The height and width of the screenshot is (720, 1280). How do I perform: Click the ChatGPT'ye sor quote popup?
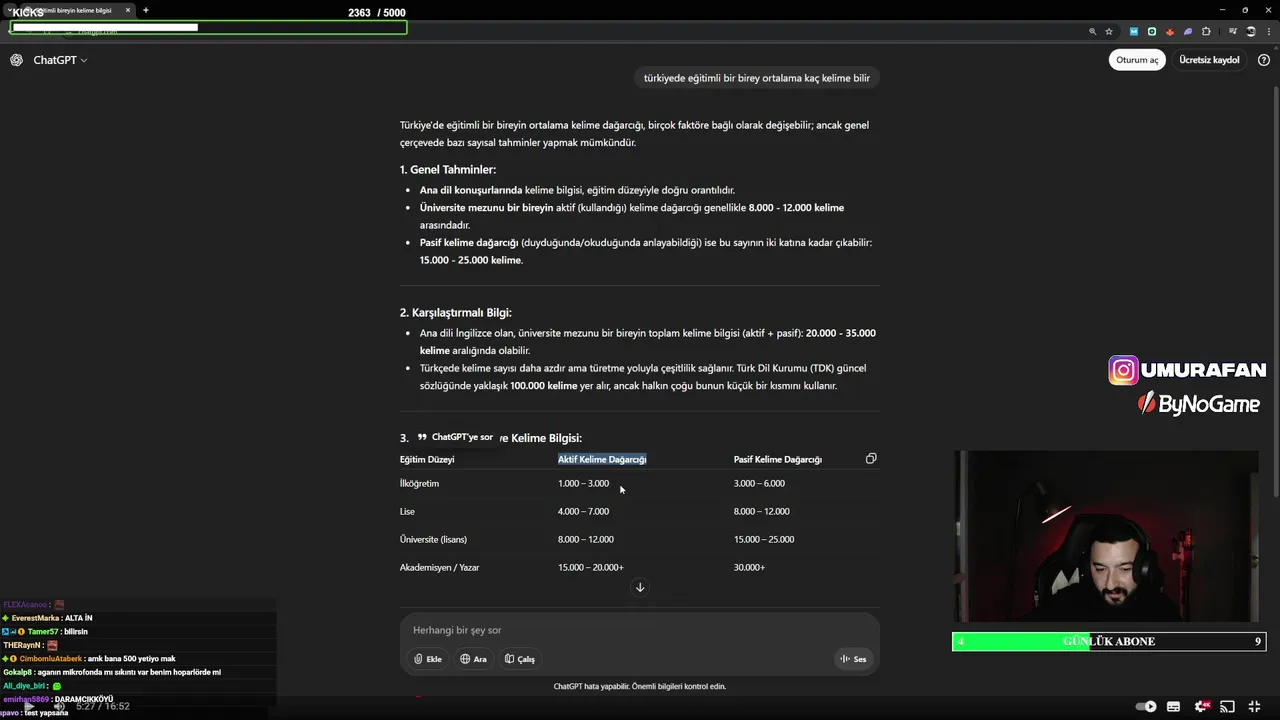pyautogui.click(x=455, y=437)
